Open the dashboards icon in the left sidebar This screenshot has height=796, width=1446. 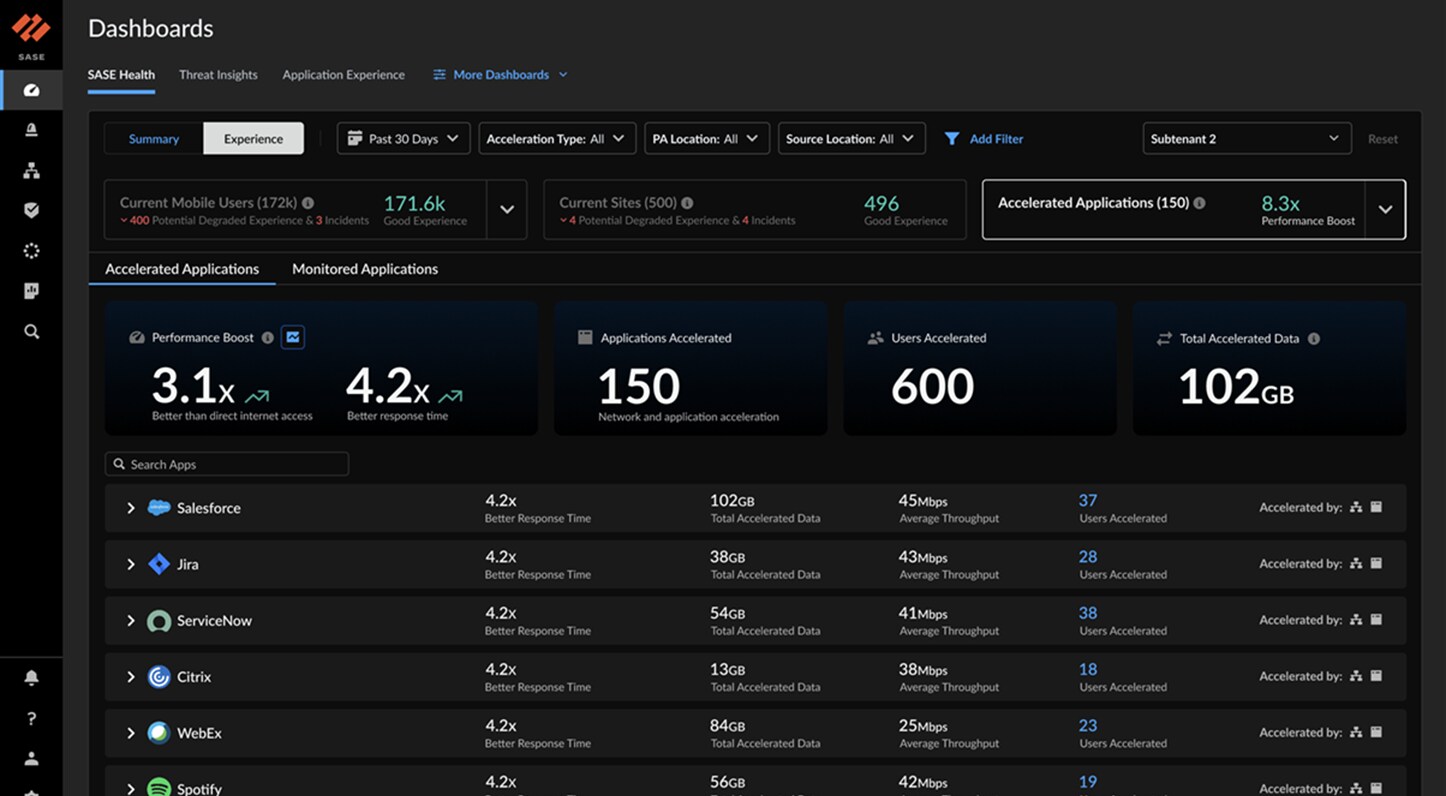click(x=31, y=89)
